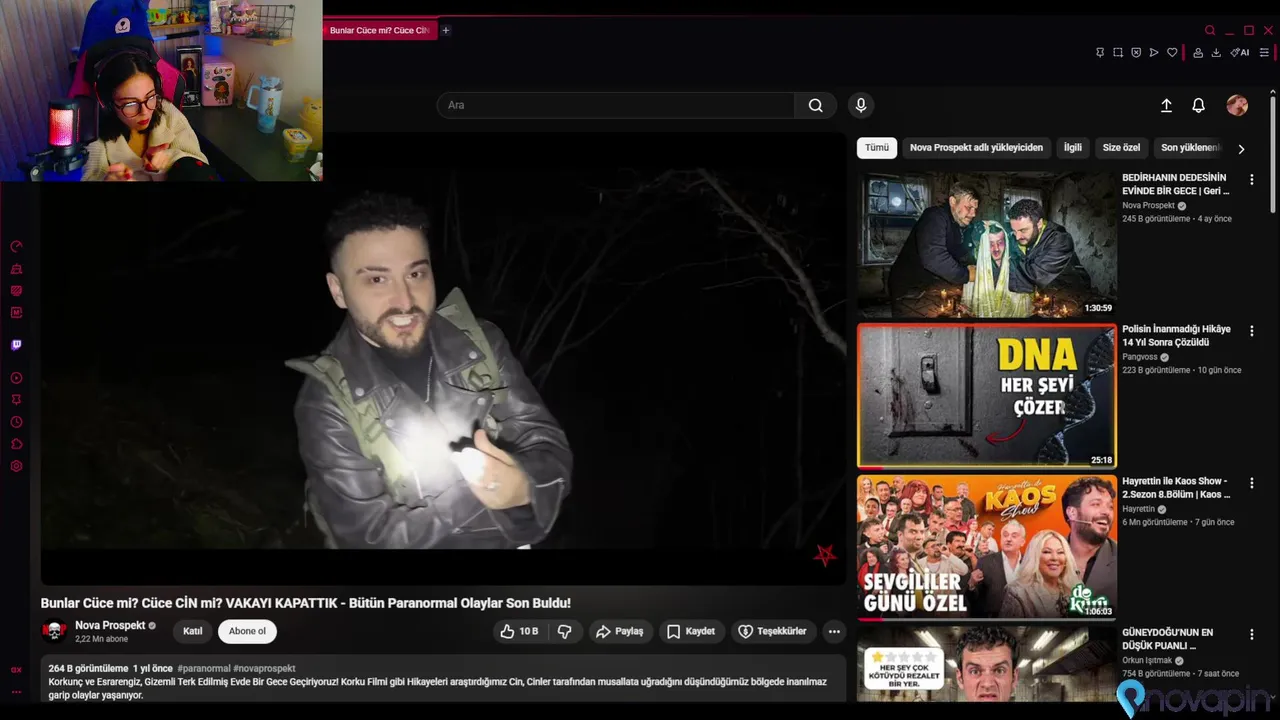Open Nova Prospekt channel avatar under video

(x=54, y=631)
